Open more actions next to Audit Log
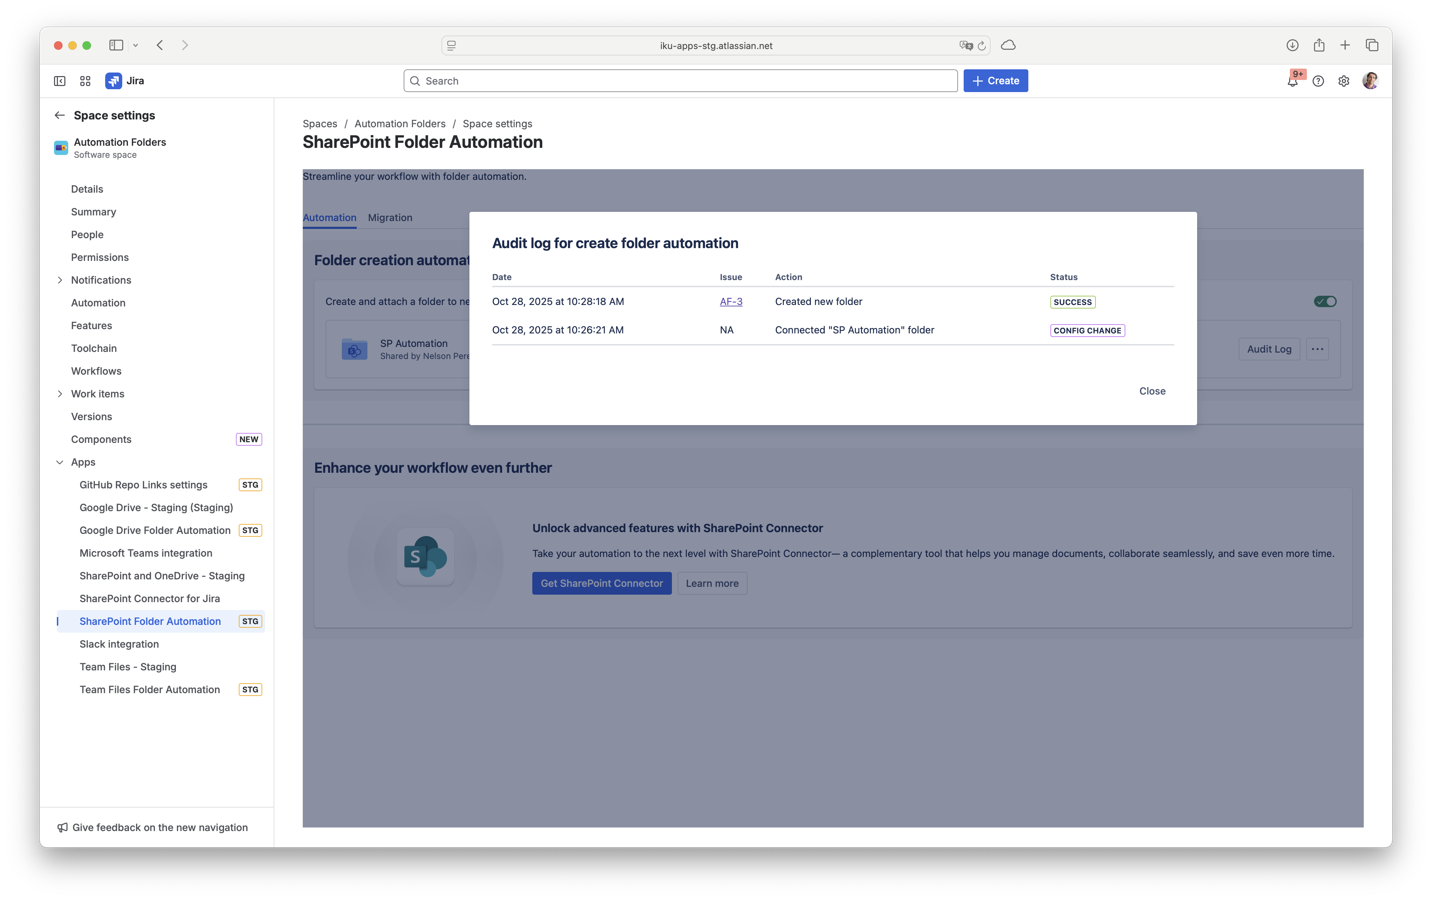This screenshot has width=1432, height=900. coord(1317,349)
